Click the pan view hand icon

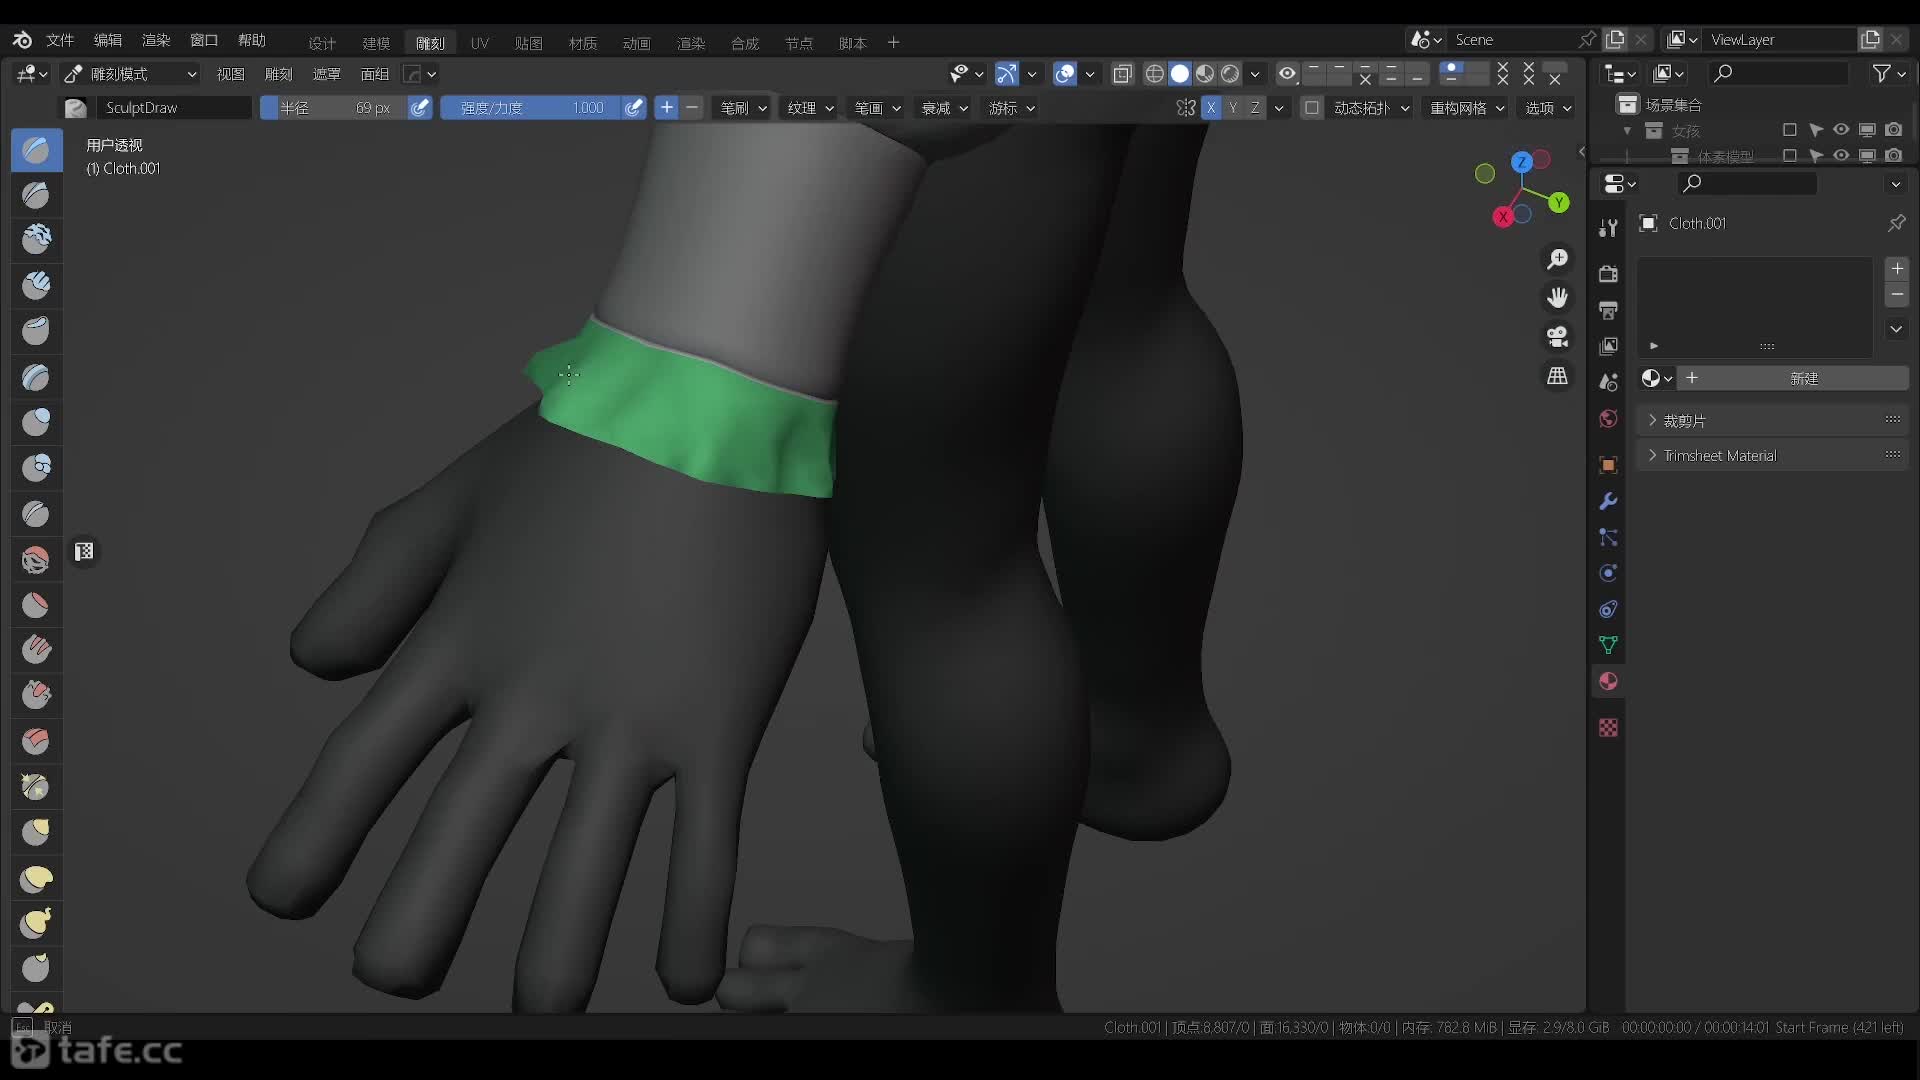tap(1557, 298)
